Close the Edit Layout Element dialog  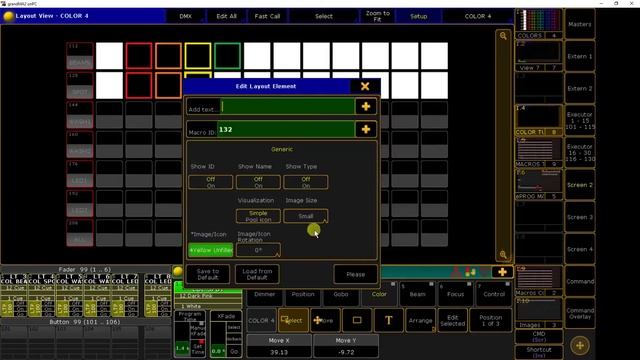tap(365, 86)
